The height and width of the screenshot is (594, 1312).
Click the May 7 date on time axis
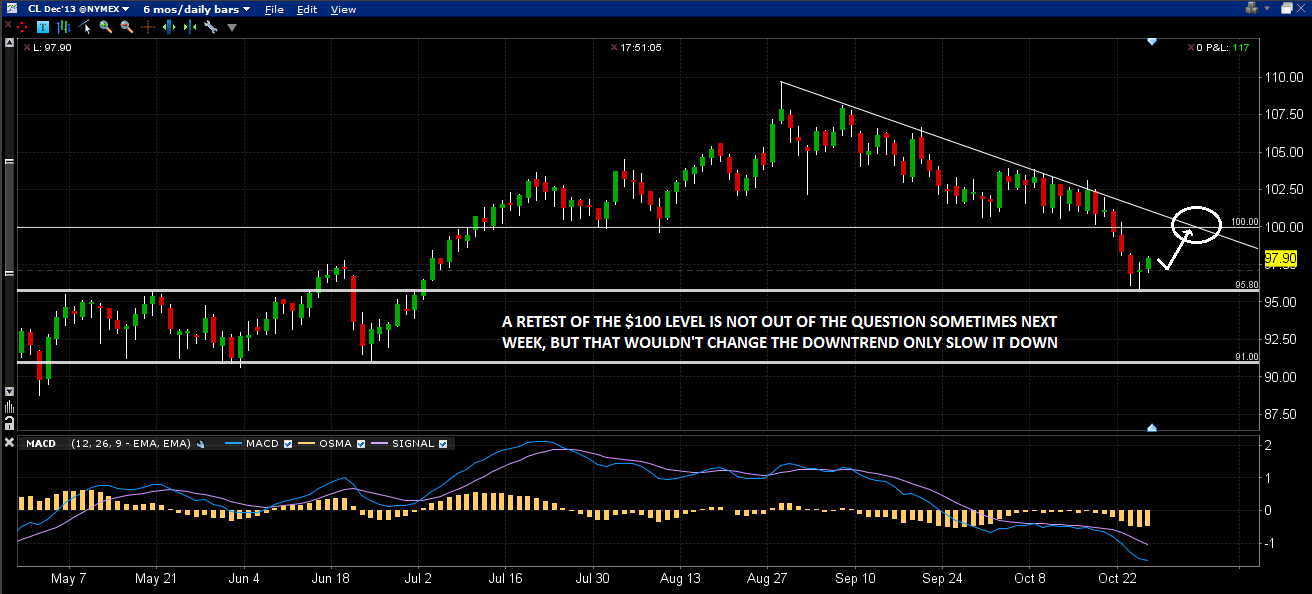pos(68,578)
